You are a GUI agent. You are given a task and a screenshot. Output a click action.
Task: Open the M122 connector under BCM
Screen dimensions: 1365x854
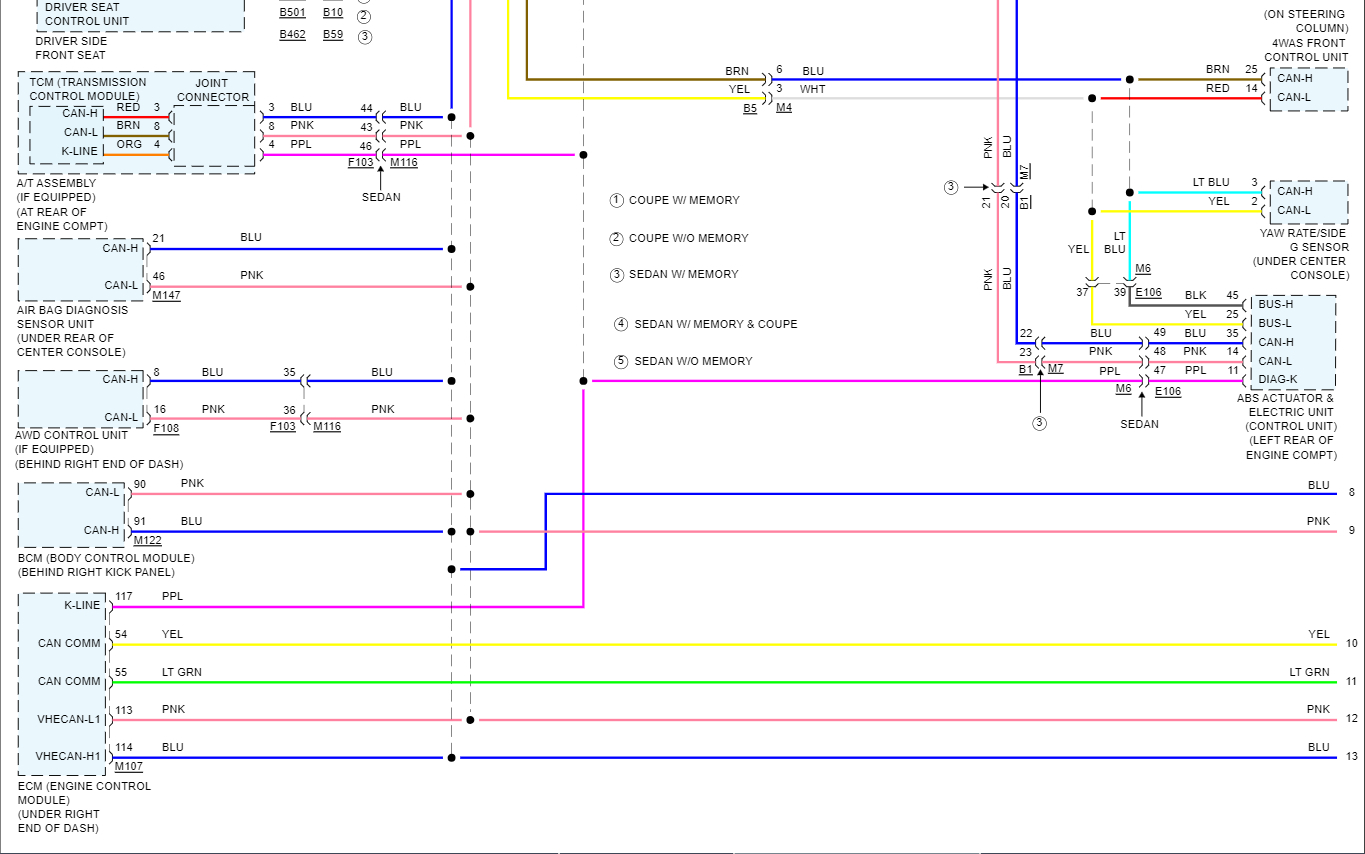pyautogui.click(x=147, y=541)
